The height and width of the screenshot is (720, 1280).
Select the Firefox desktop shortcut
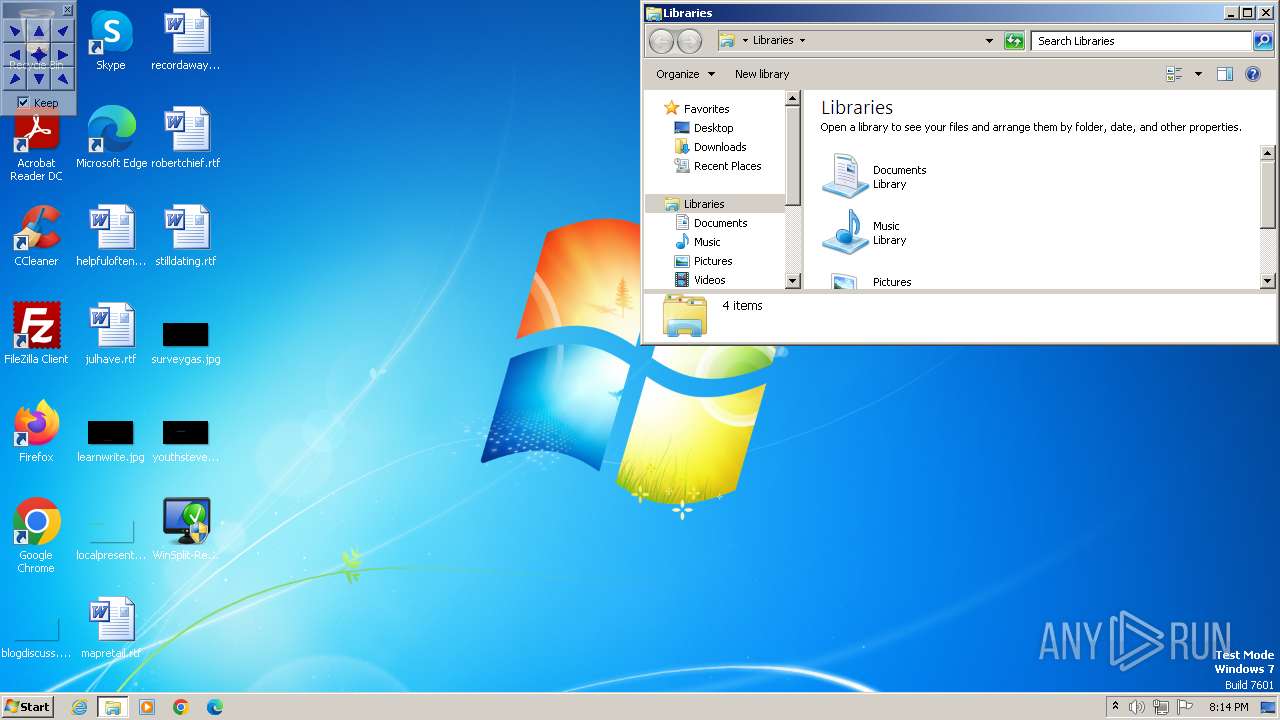tap(36, 432)
